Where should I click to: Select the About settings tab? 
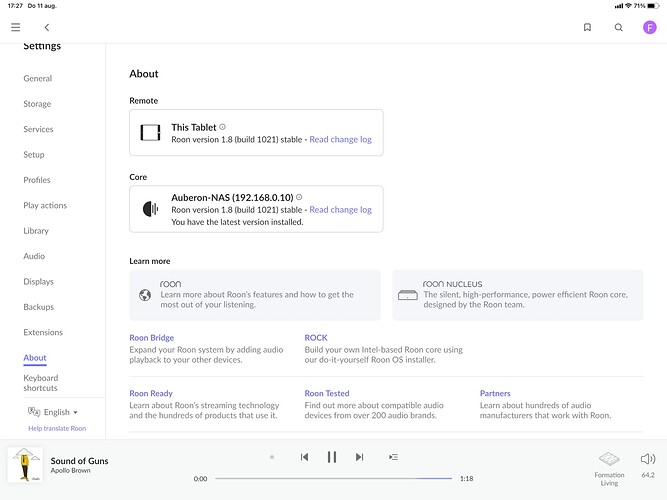tap(35, 358)
